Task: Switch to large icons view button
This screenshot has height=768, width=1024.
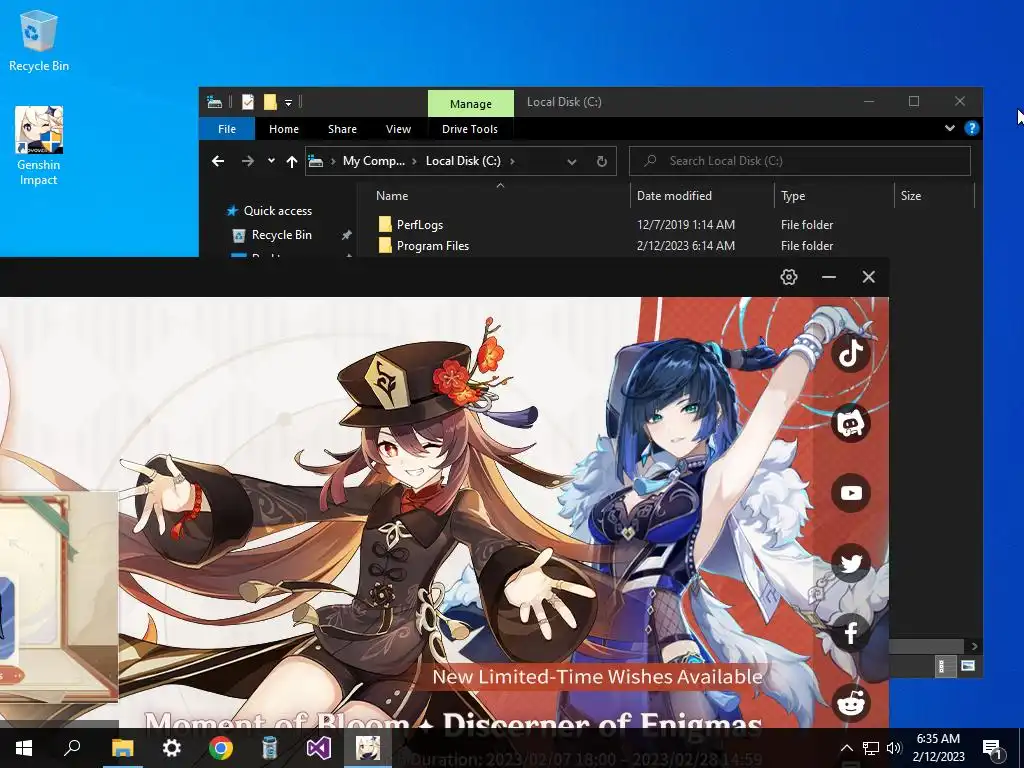Action: click(x=968, y=666)
